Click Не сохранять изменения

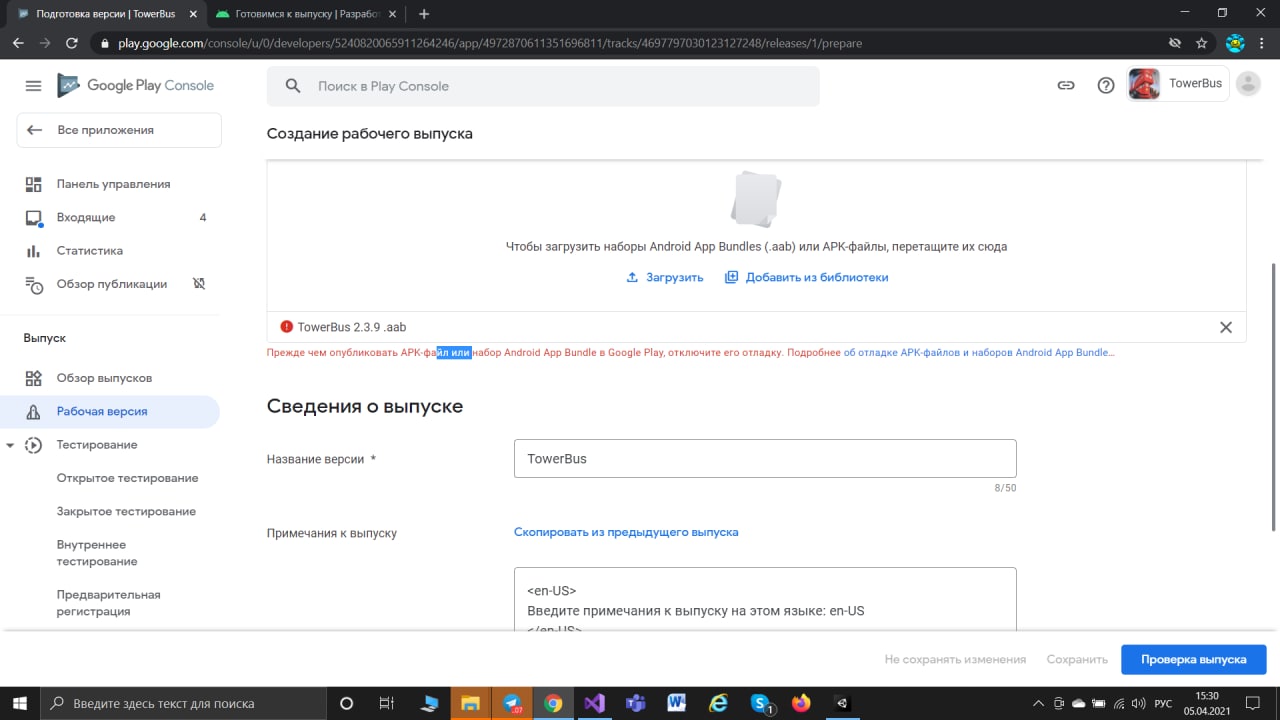(x=955, y=659)
